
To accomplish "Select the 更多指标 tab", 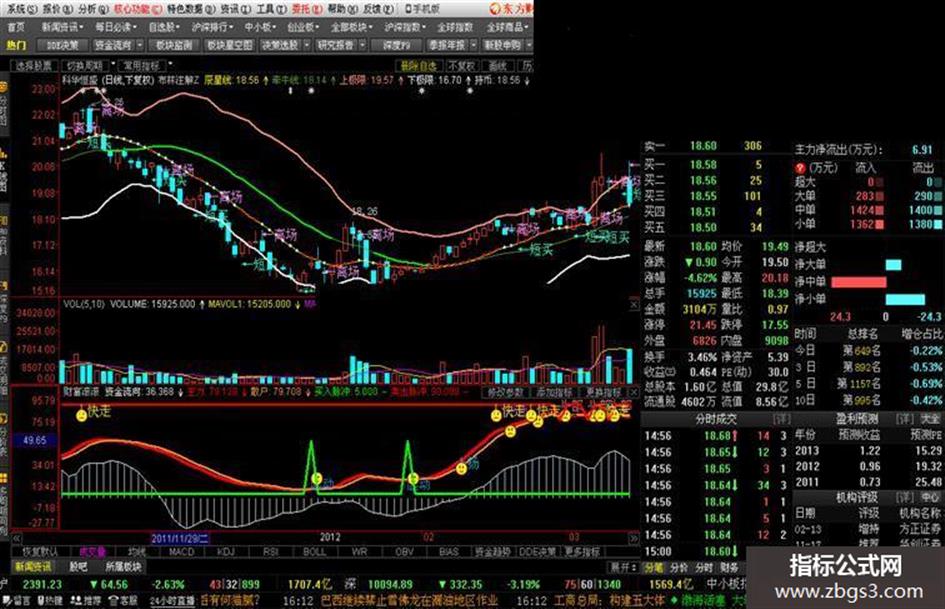I will pyautogui.click(x=582, y=552).
